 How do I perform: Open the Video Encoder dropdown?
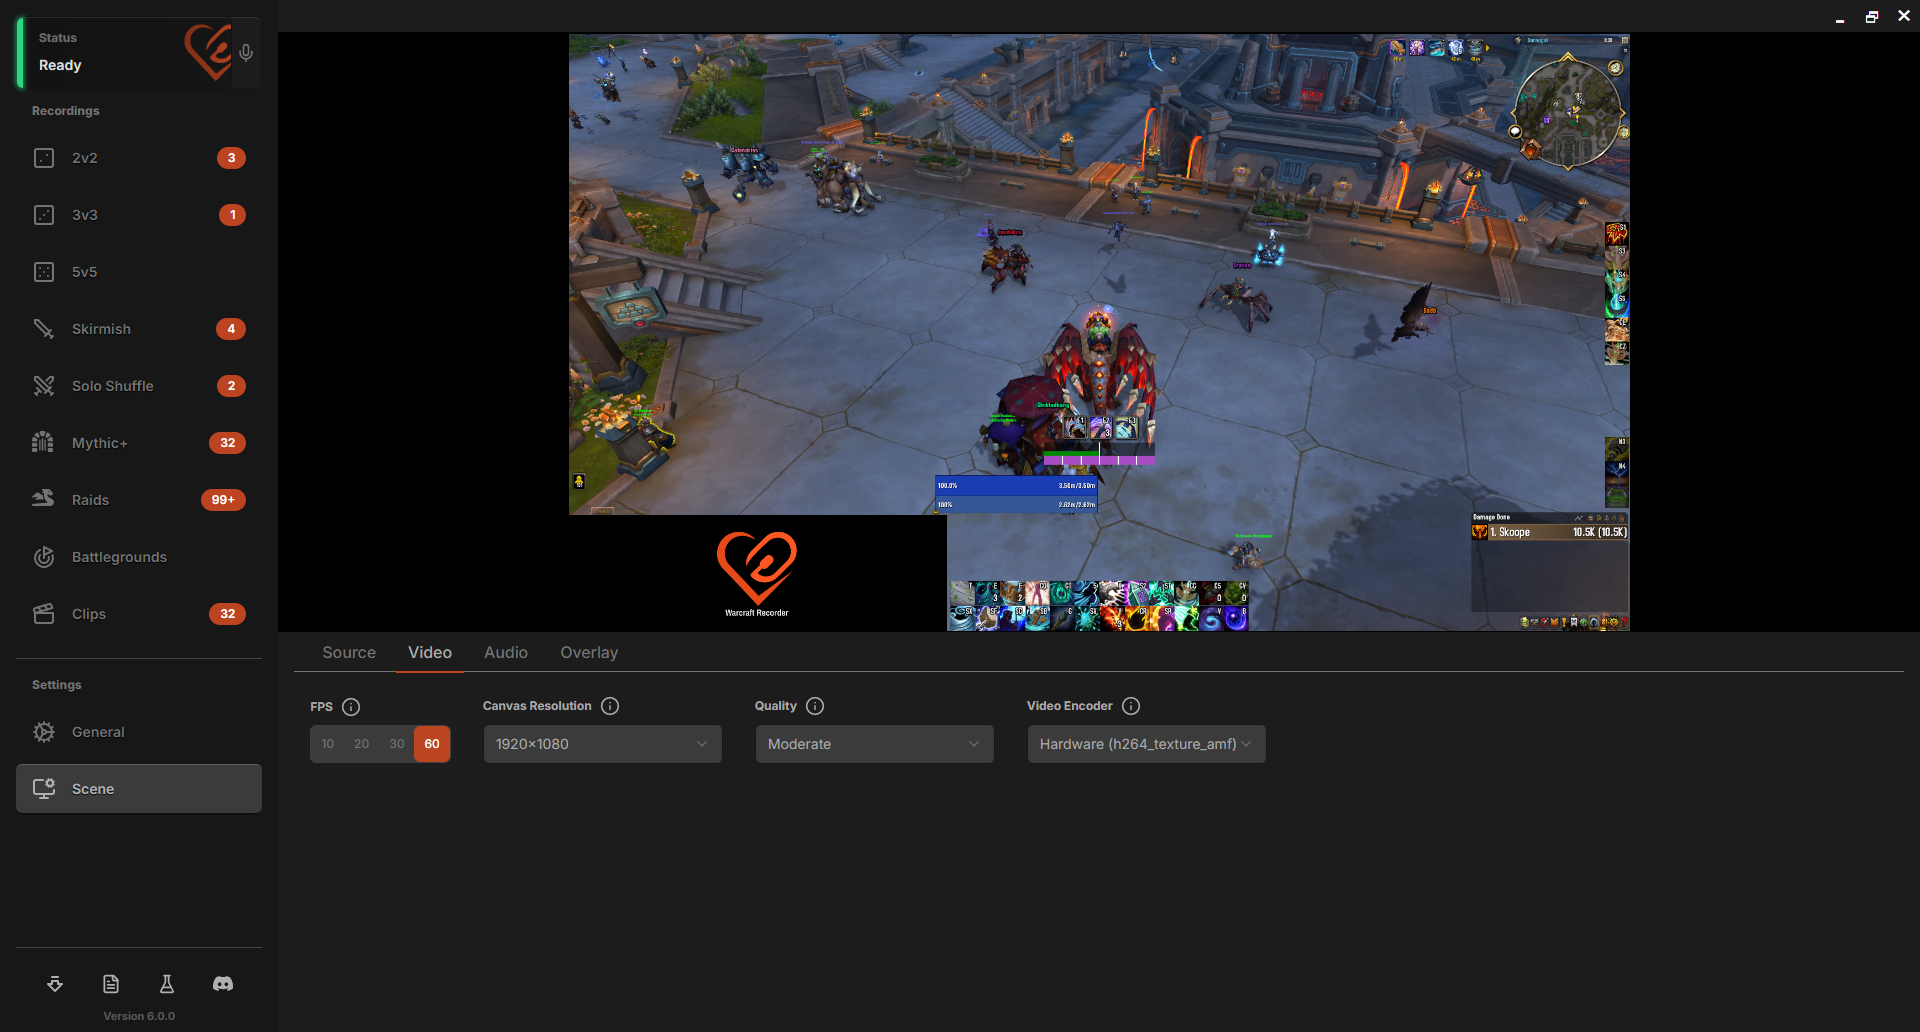pos(1146,744)
